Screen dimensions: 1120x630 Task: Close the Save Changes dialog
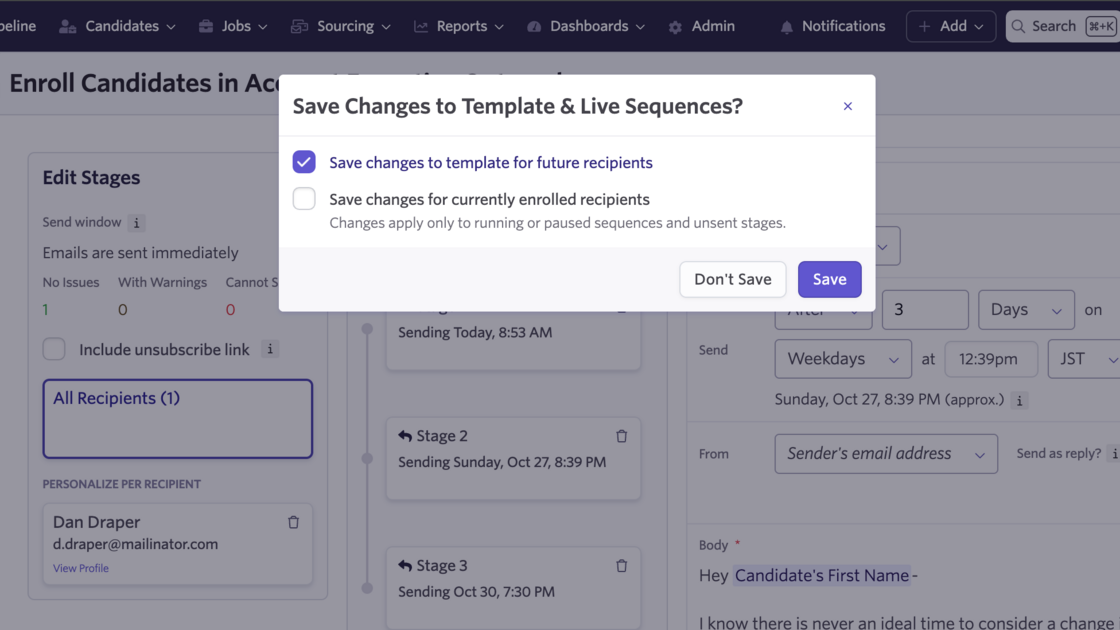[847, 106]
